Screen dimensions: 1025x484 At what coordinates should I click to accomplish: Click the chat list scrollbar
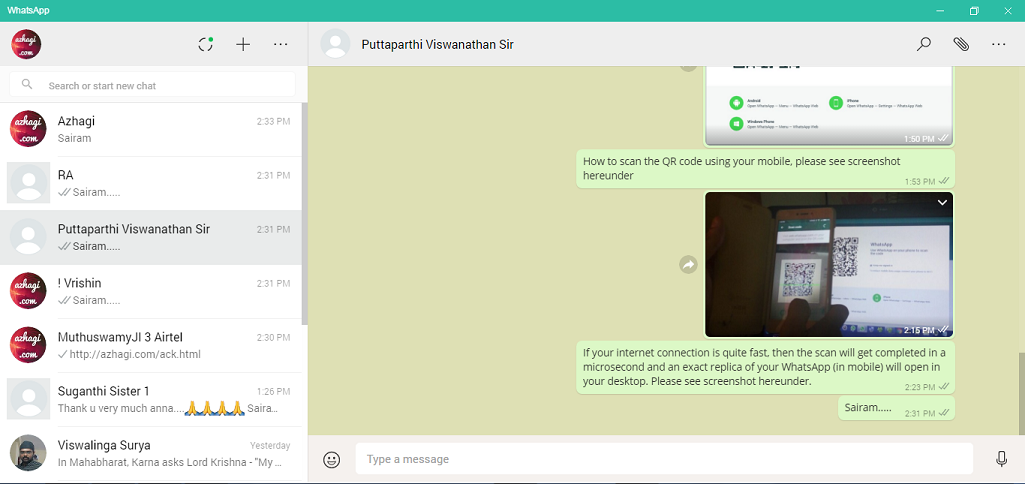(304, 214)
